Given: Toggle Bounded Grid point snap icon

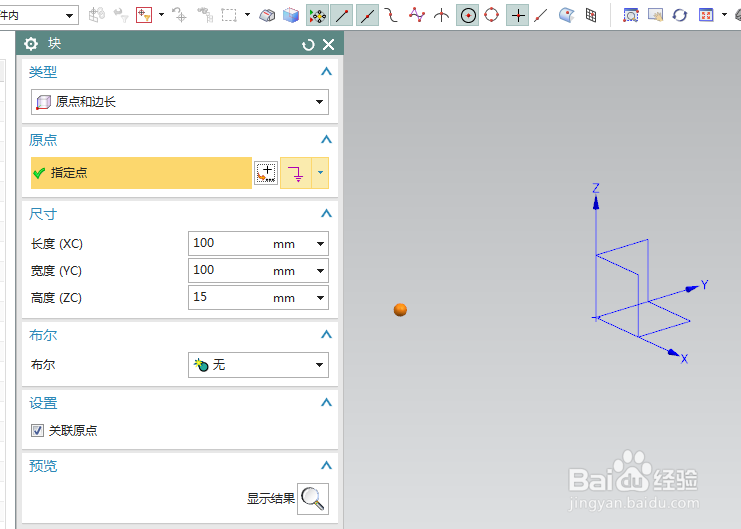Looking at the screenshot, I should [x=591, y=16].
